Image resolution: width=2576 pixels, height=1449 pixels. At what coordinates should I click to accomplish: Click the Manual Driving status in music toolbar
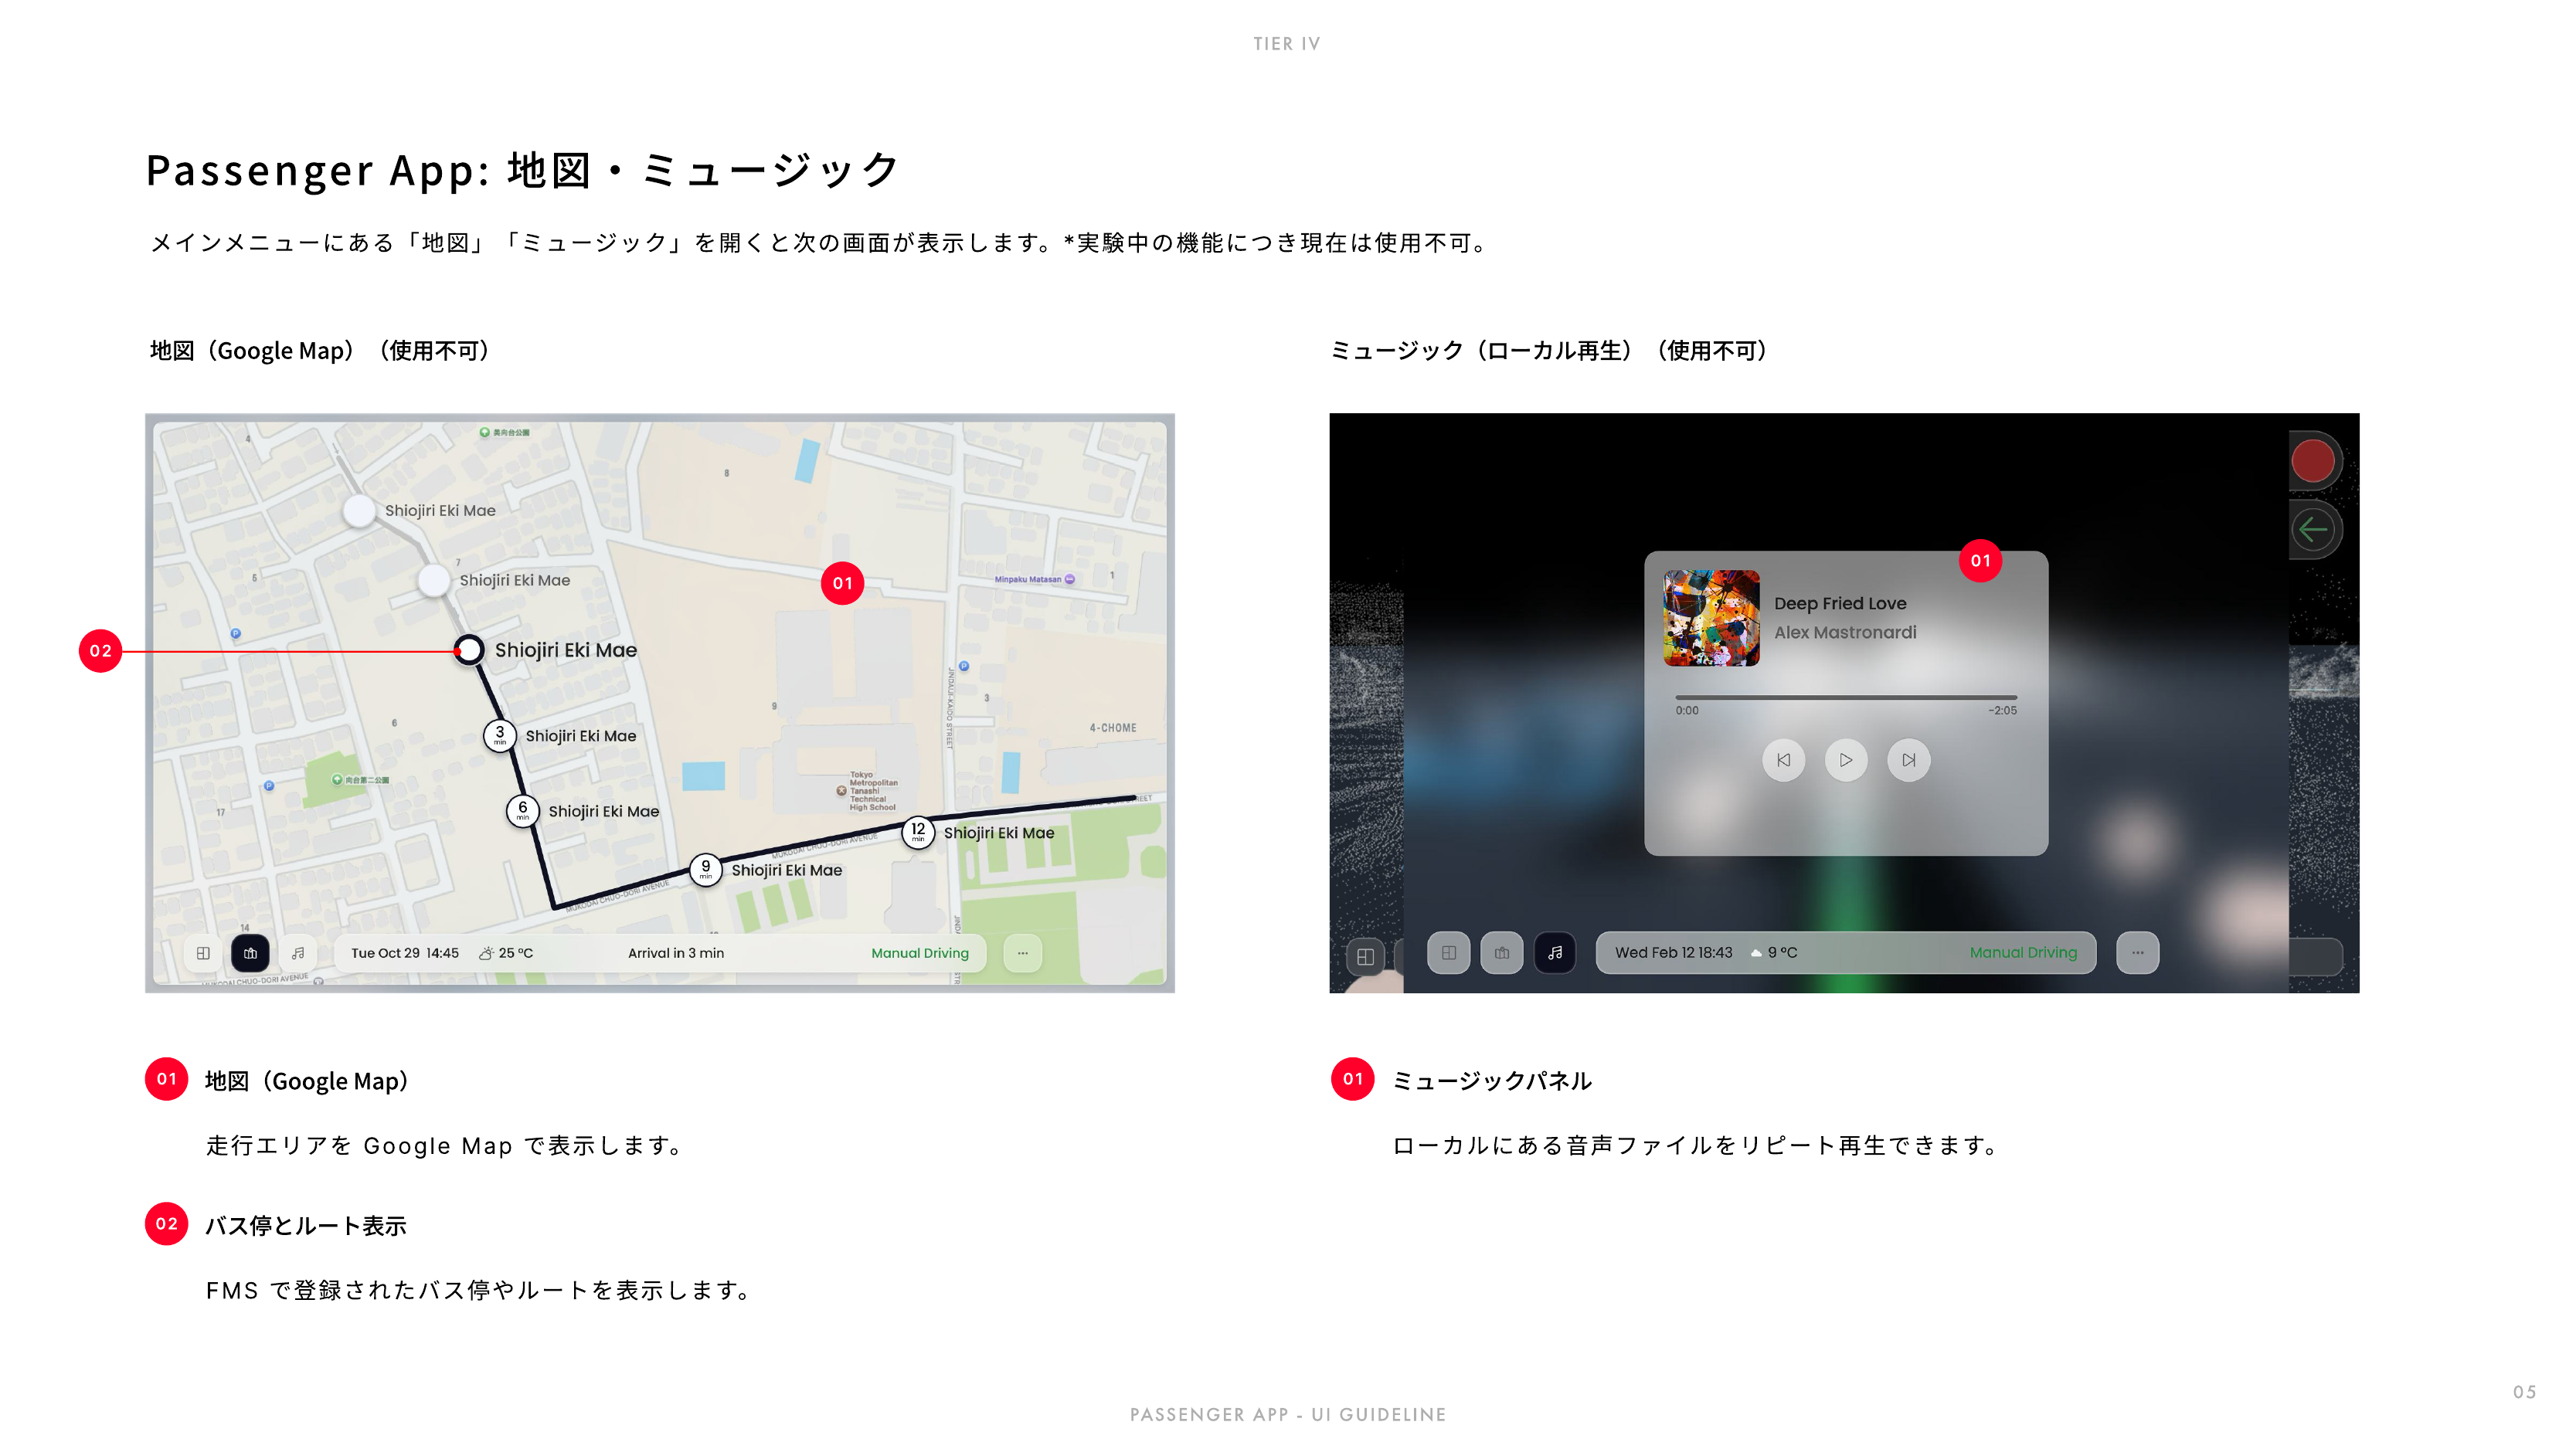(2023, 953)
